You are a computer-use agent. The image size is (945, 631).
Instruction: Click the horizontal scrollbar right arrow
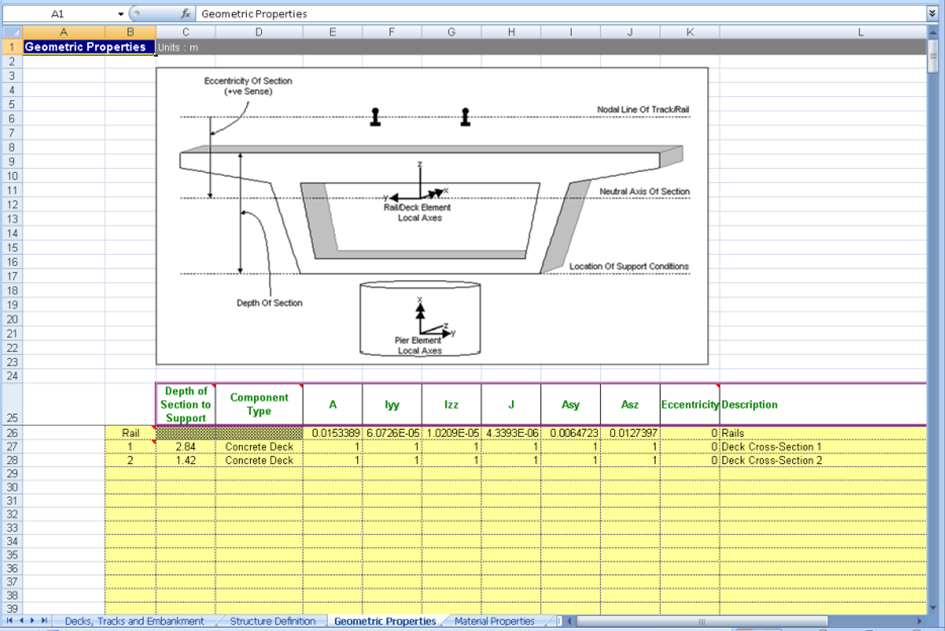920,621
